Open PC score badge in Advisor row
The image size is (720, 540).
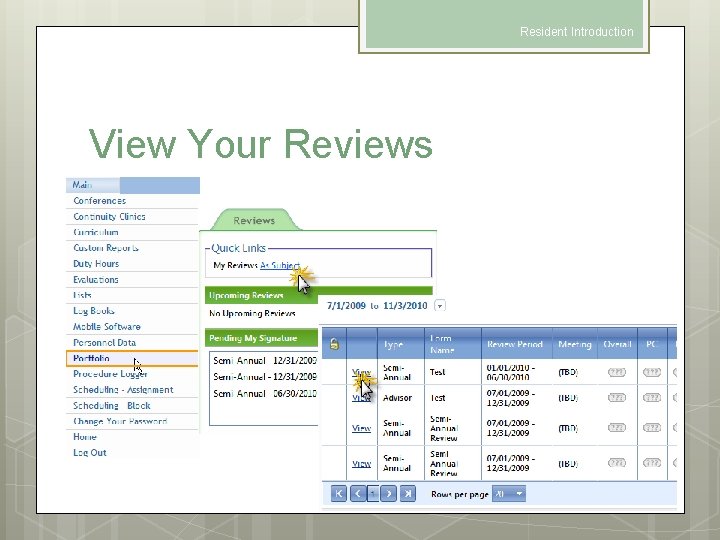coord(652,397)
